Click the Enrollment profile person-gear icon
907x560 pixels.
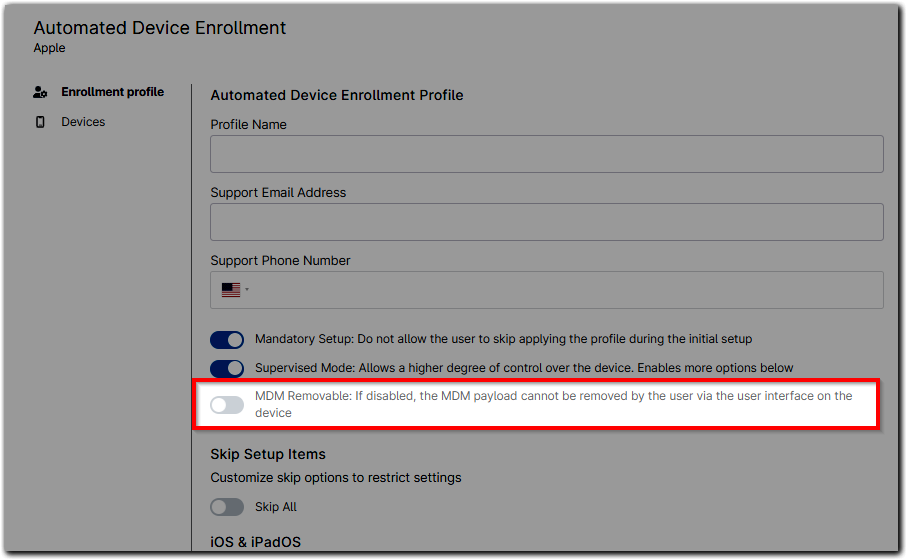[40, 92]
